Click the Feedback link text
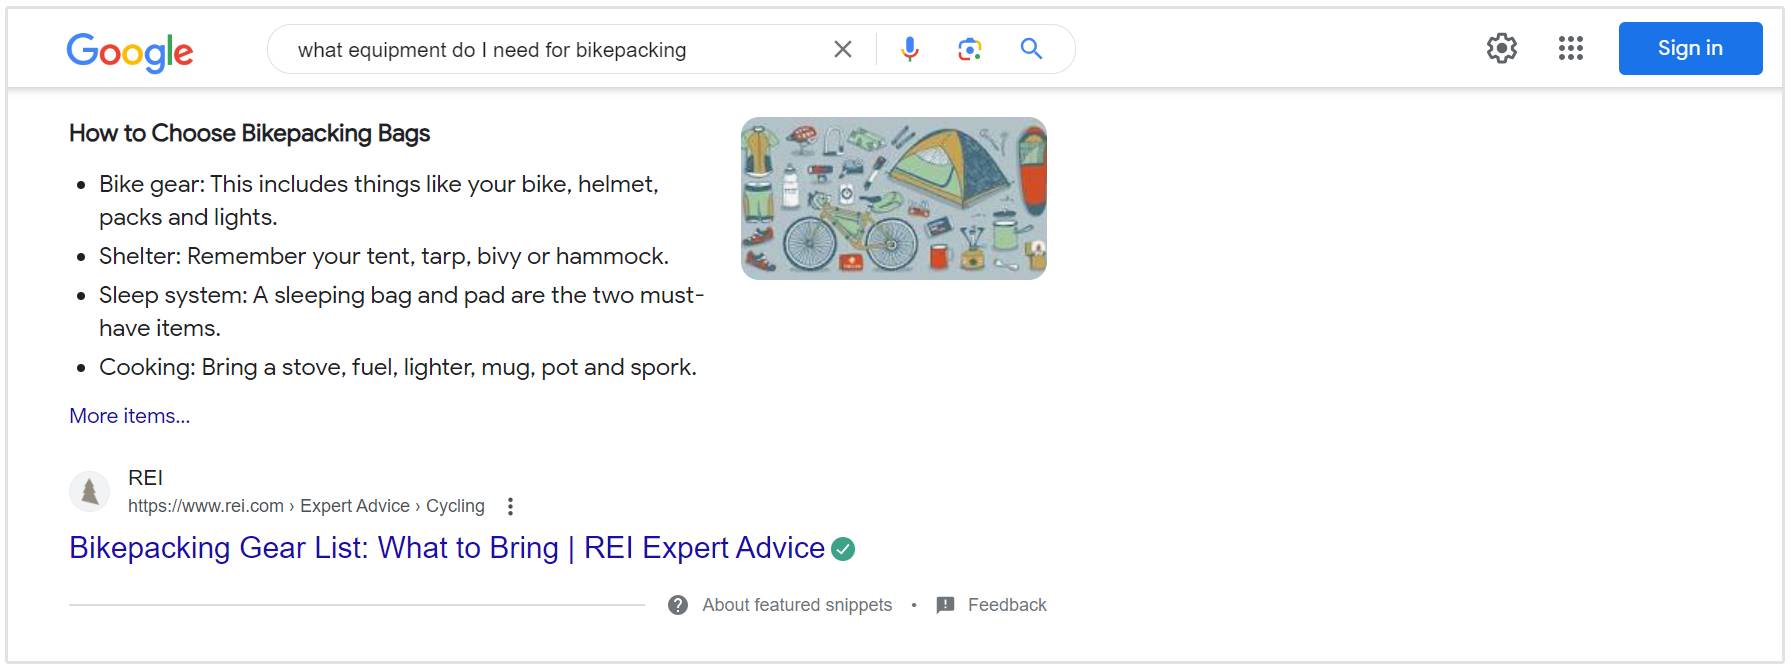The image size is (1790, 670). [x=1006, y=605]
